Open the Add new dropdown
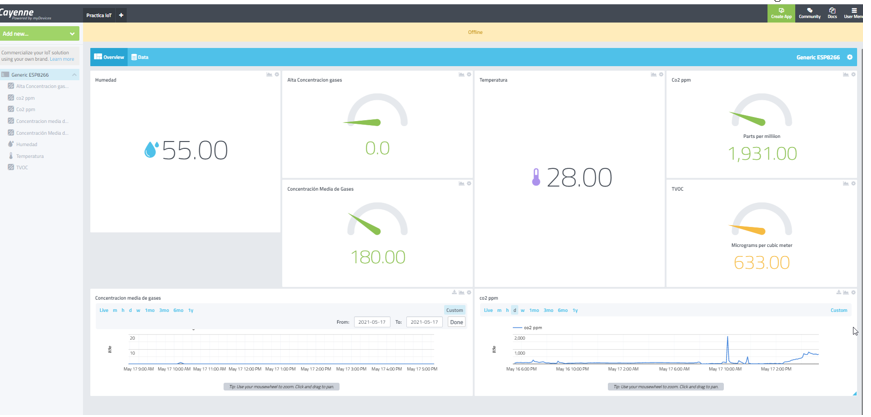 (39, 34)
